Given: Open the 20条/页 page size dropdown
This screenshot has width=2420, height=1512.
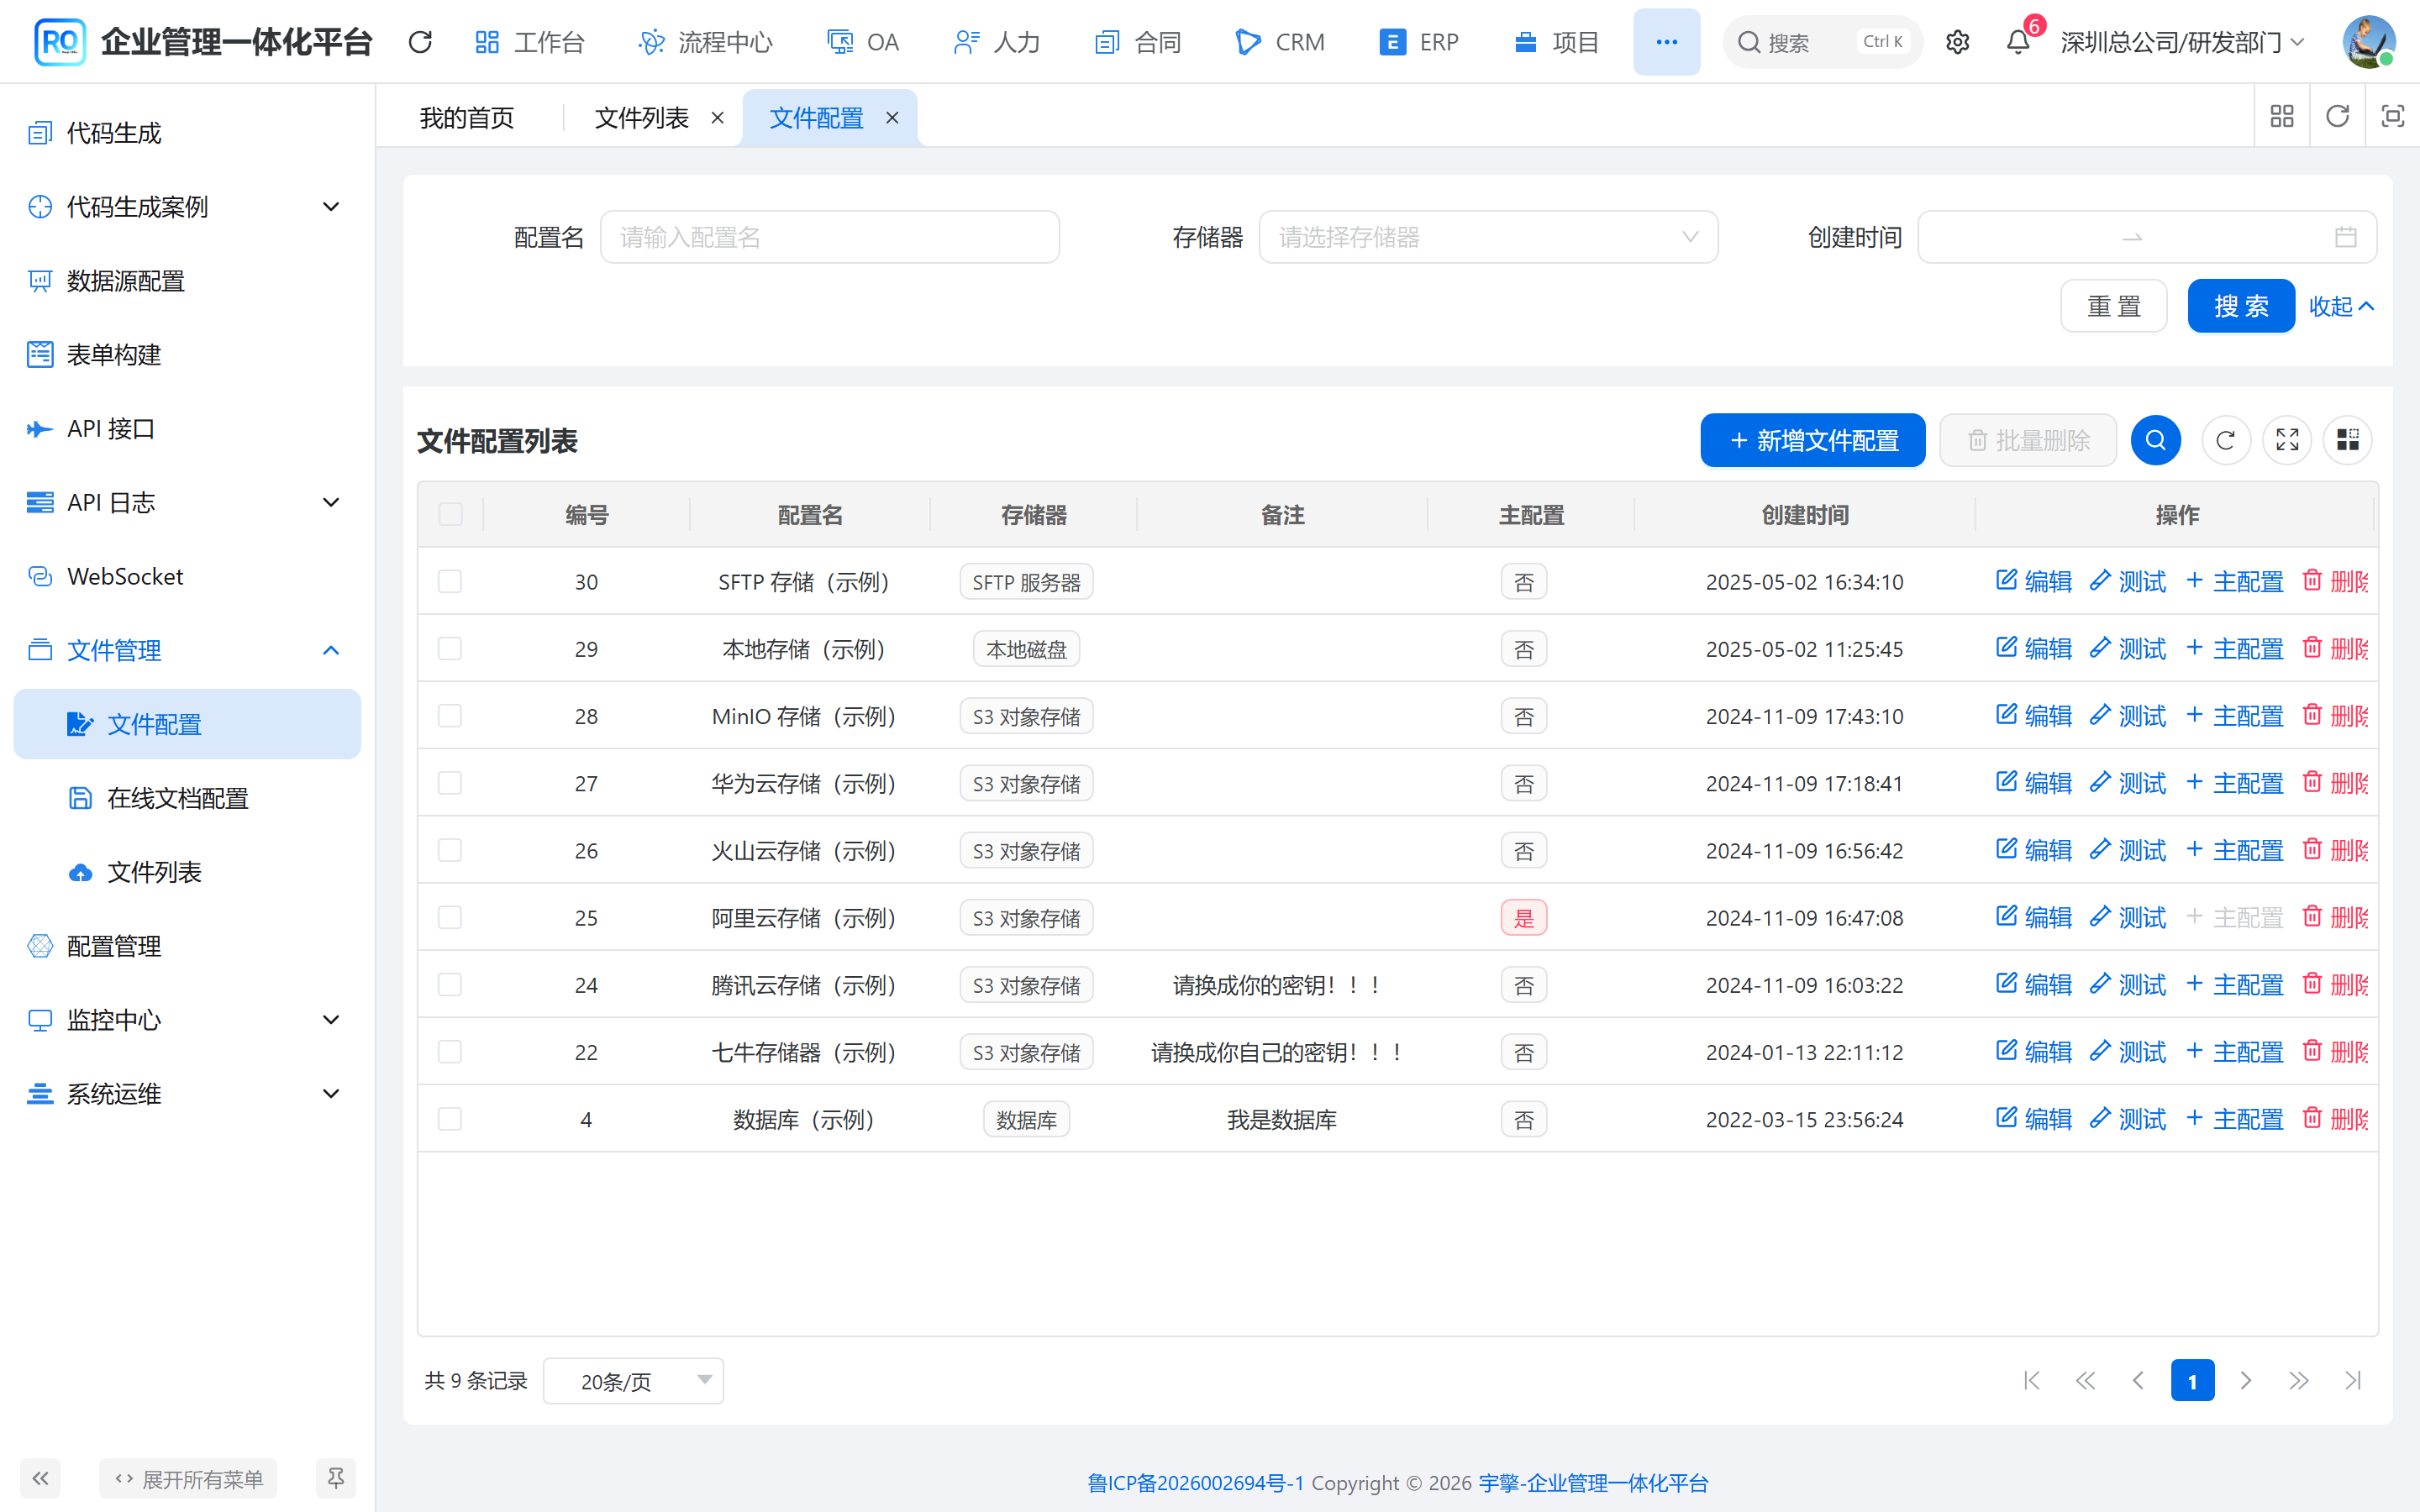Looking at the screenshot, I should (x=633, y=1381).
